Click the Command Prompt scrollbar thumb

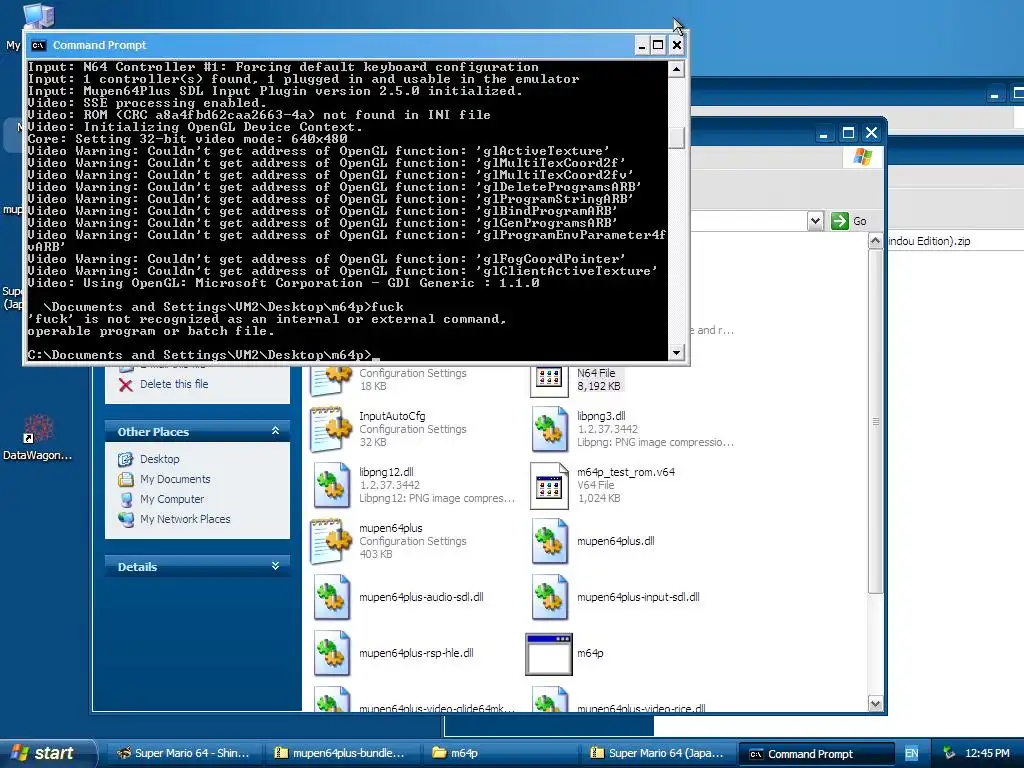pyautogui.click(x=677, y=137)
